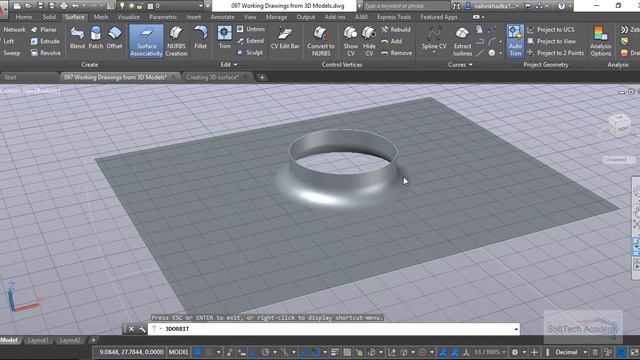Open the ViewCube in the viewport
This screenshot has width=640, height=360.
coord(619,125)
